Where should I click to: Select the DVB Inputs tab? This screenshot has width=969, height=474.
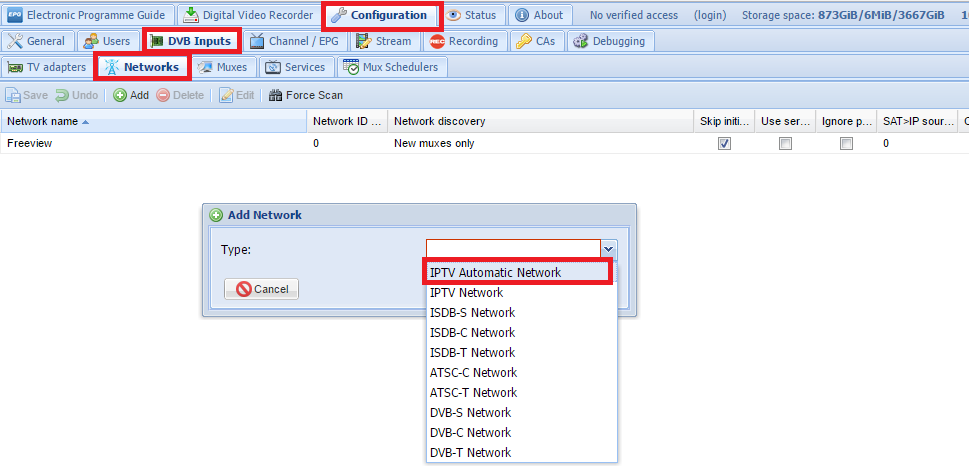(191, 41)
